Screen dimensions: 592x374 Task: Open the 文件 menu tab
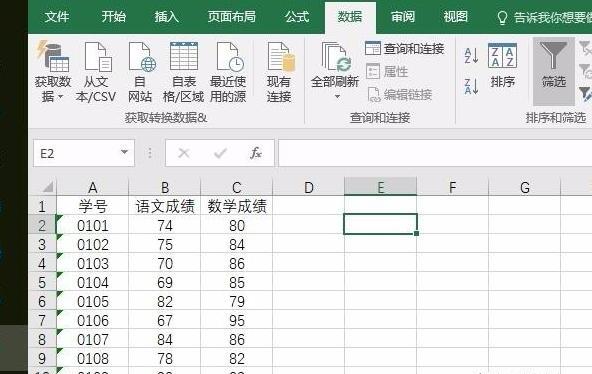click(57, 17)
